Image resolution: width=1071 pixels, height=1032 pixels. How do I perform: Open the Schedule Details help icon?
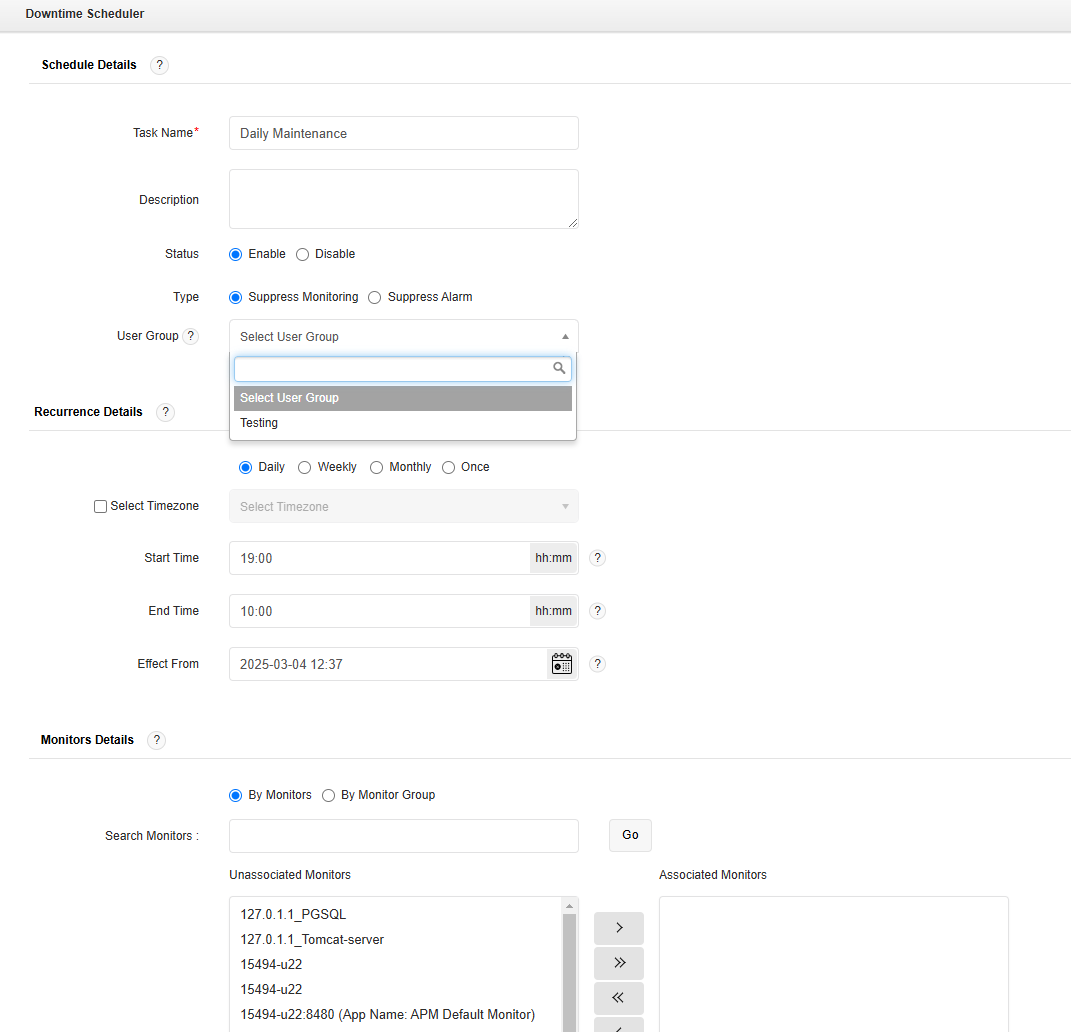159,65
